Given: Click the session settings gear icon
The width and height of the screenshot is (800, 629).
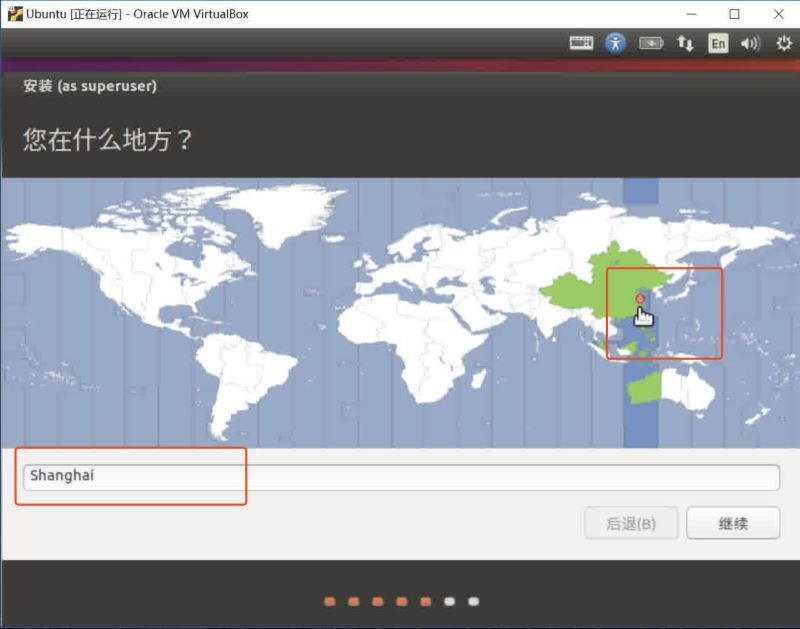Looking at the screenshot, I should (782, 43).
